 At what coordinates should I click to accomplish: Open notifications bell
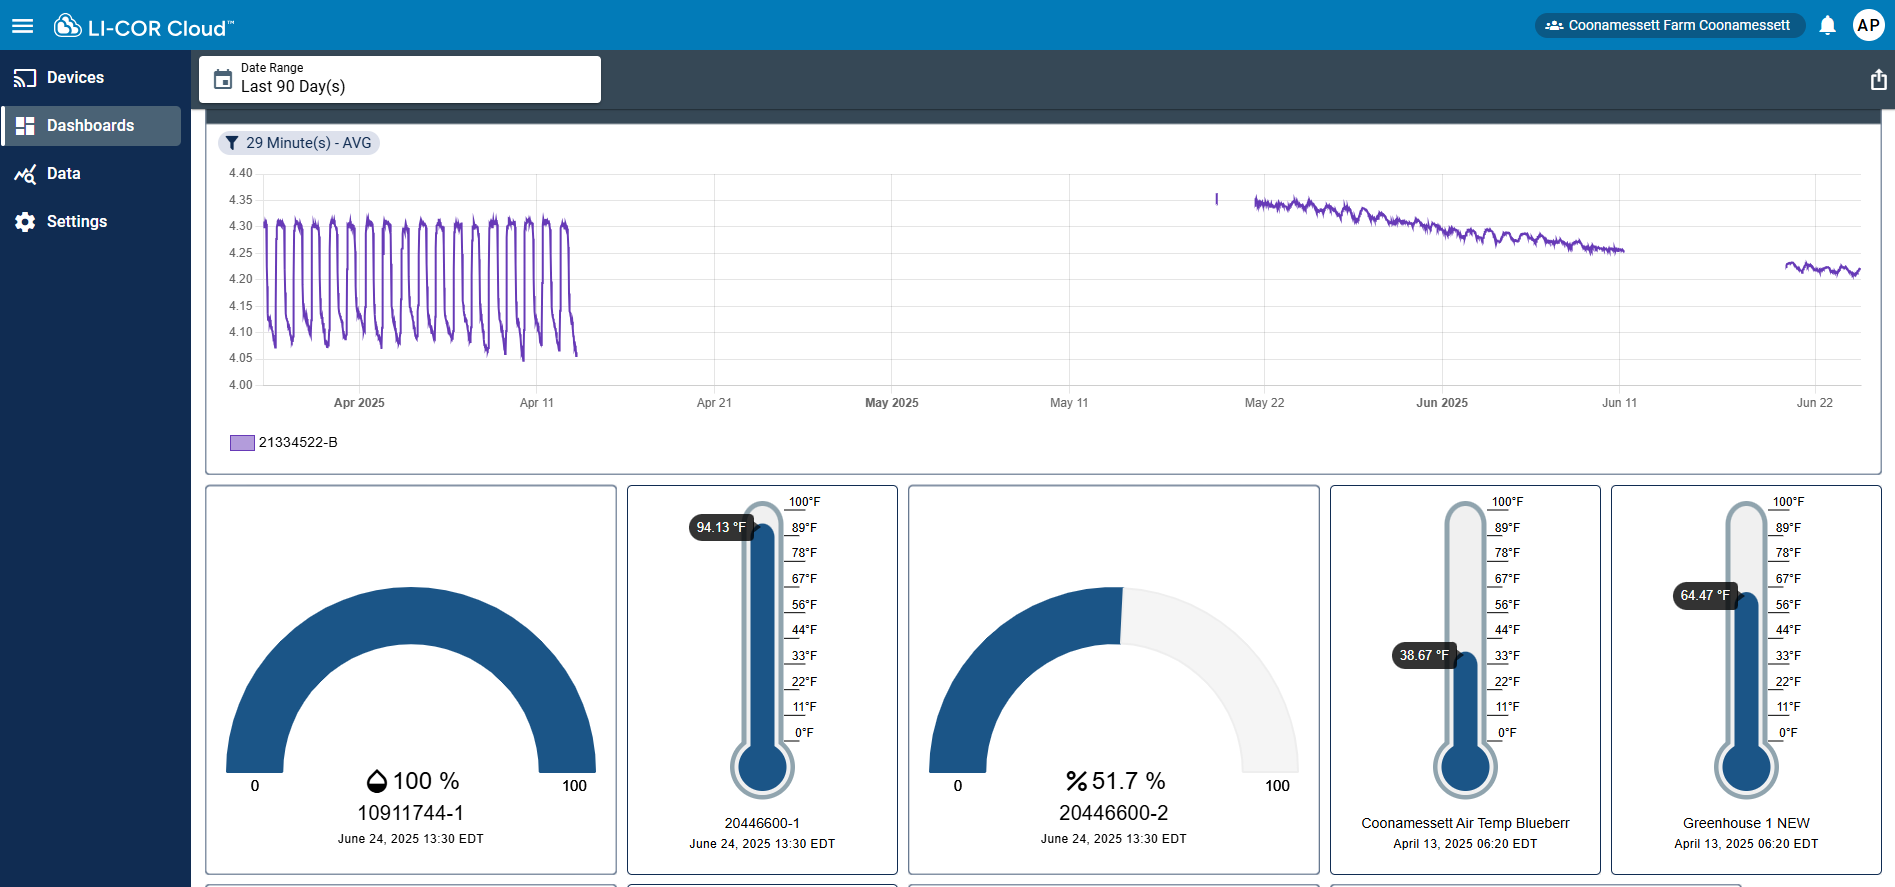pyautogui.click(x=1827, y=25)
